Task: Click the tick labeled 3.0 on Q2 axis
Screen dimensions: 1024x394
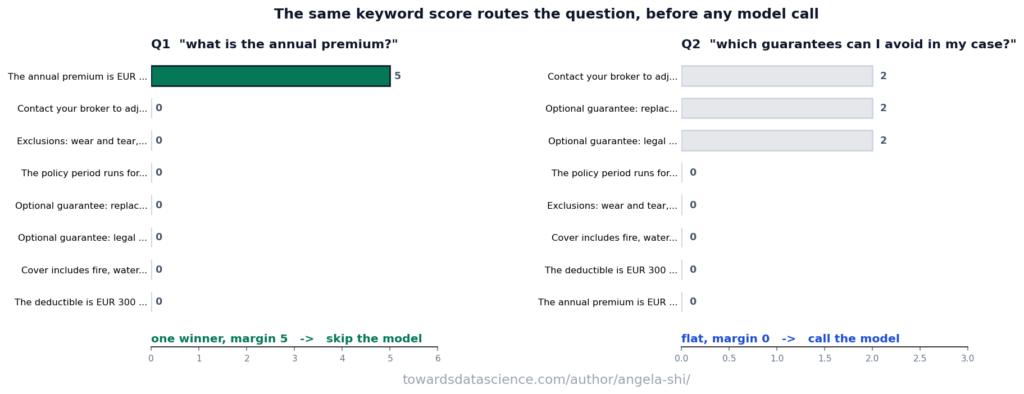Action: click(968, 358)
